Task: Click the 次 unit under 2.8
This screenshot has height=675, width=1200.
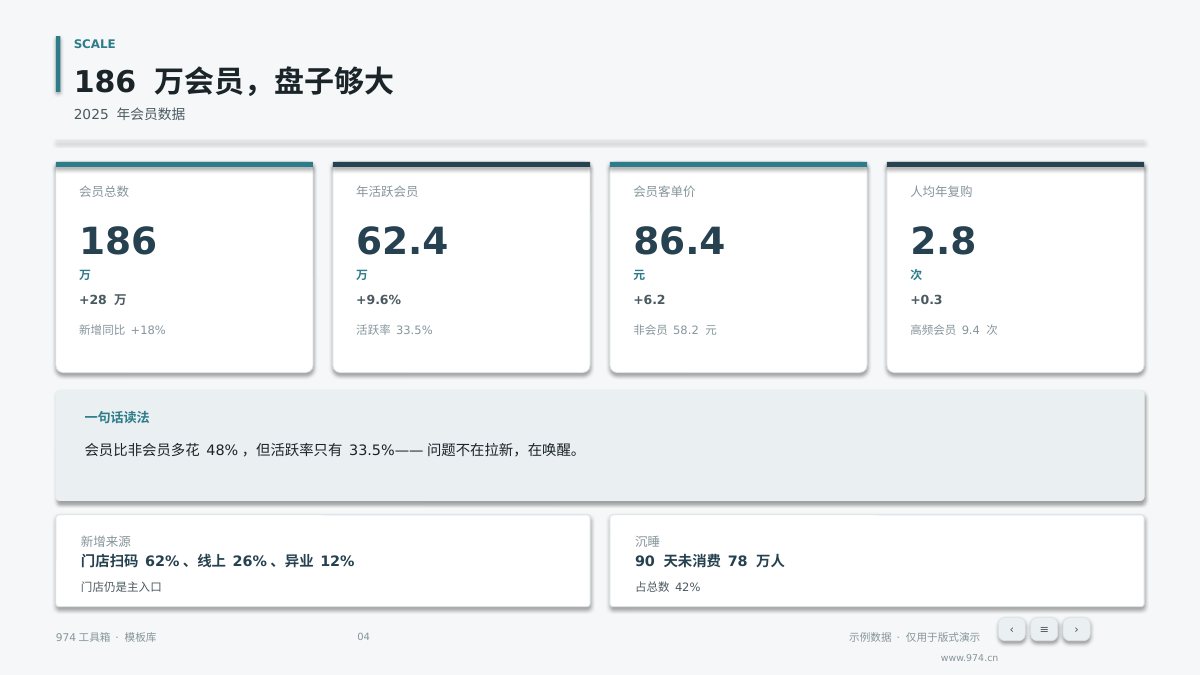Action: click(x=916, y=275)
